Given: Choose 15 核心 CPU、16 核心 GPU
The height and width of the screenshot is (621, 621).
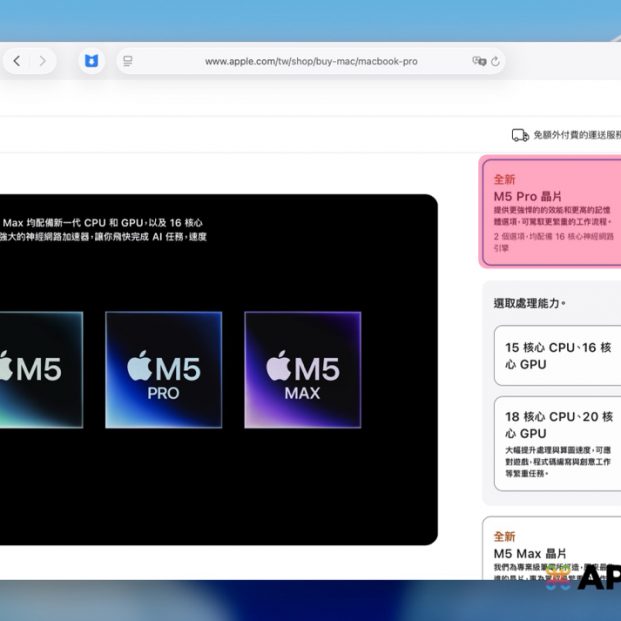Looking at the screenshot, I should click(557, 355).
